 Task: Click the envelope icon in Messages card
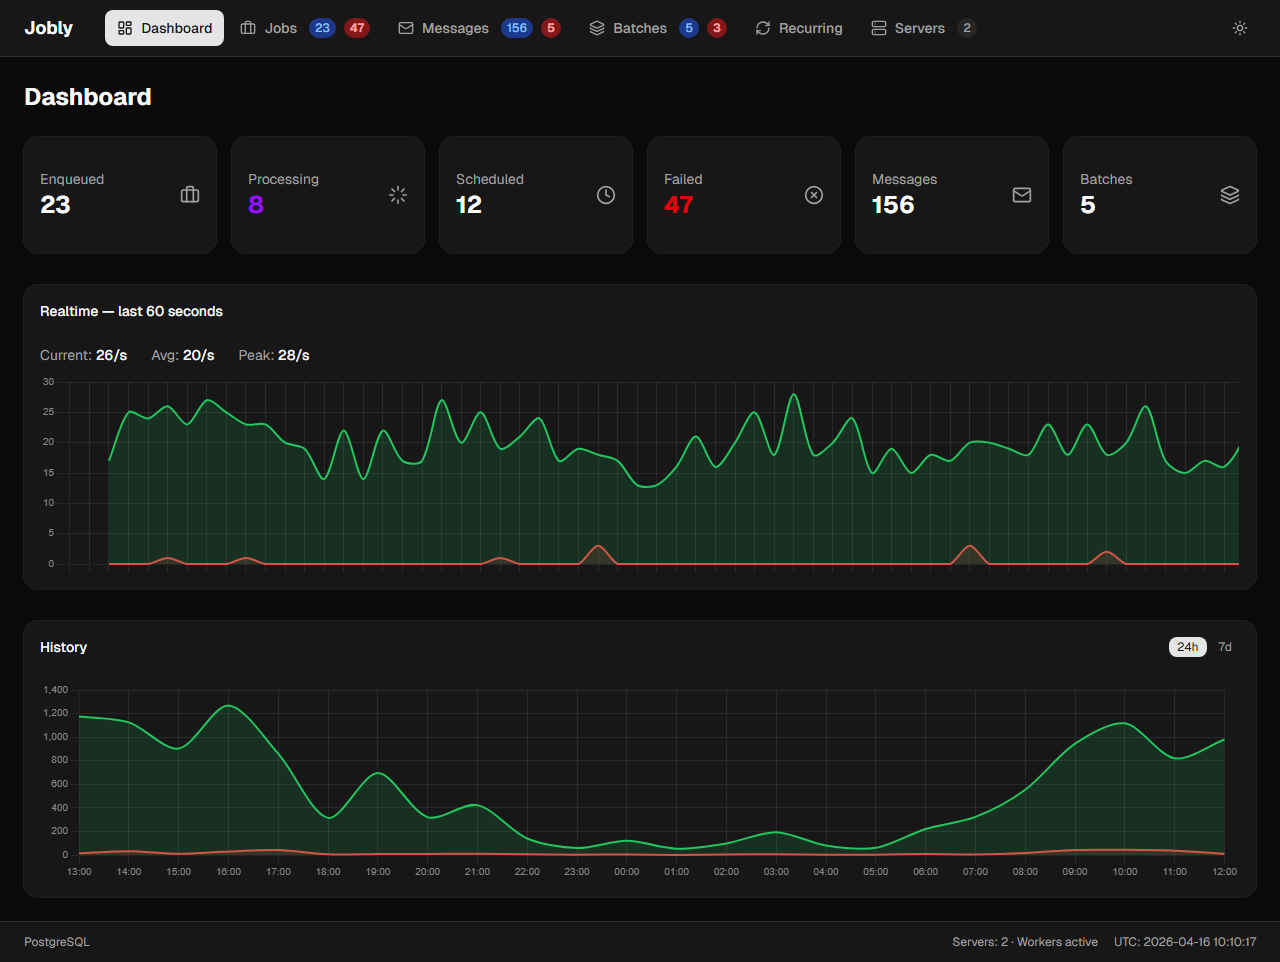pos(1022,195)
